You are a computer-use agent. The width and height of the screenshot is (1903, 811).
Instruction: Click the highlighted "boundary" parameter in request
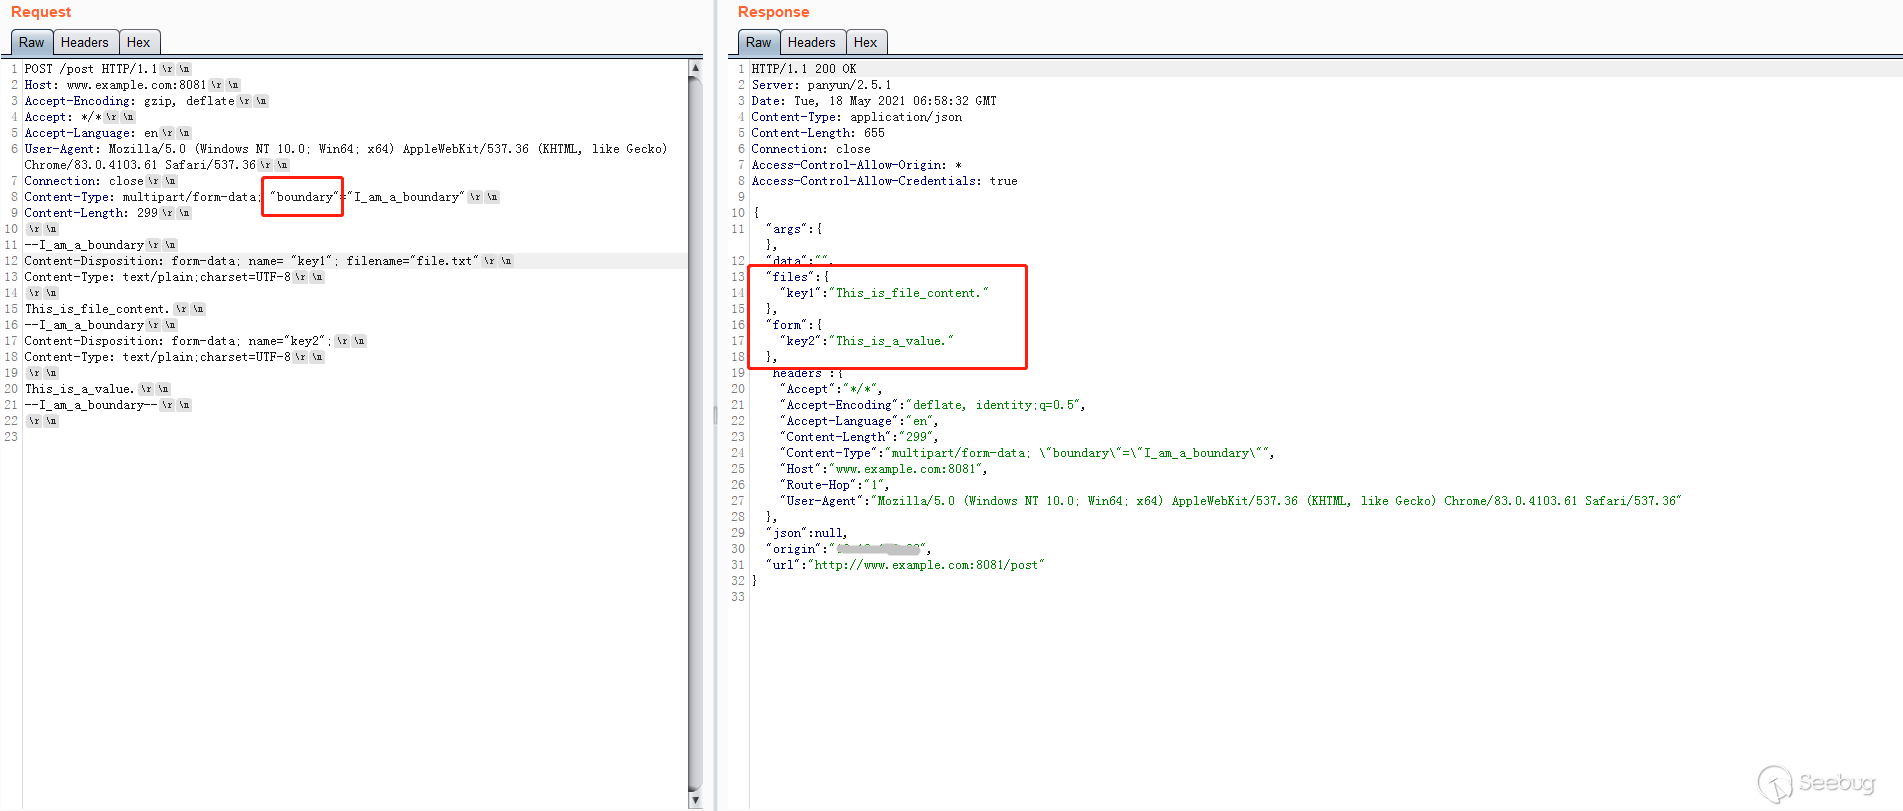point(304,197)
